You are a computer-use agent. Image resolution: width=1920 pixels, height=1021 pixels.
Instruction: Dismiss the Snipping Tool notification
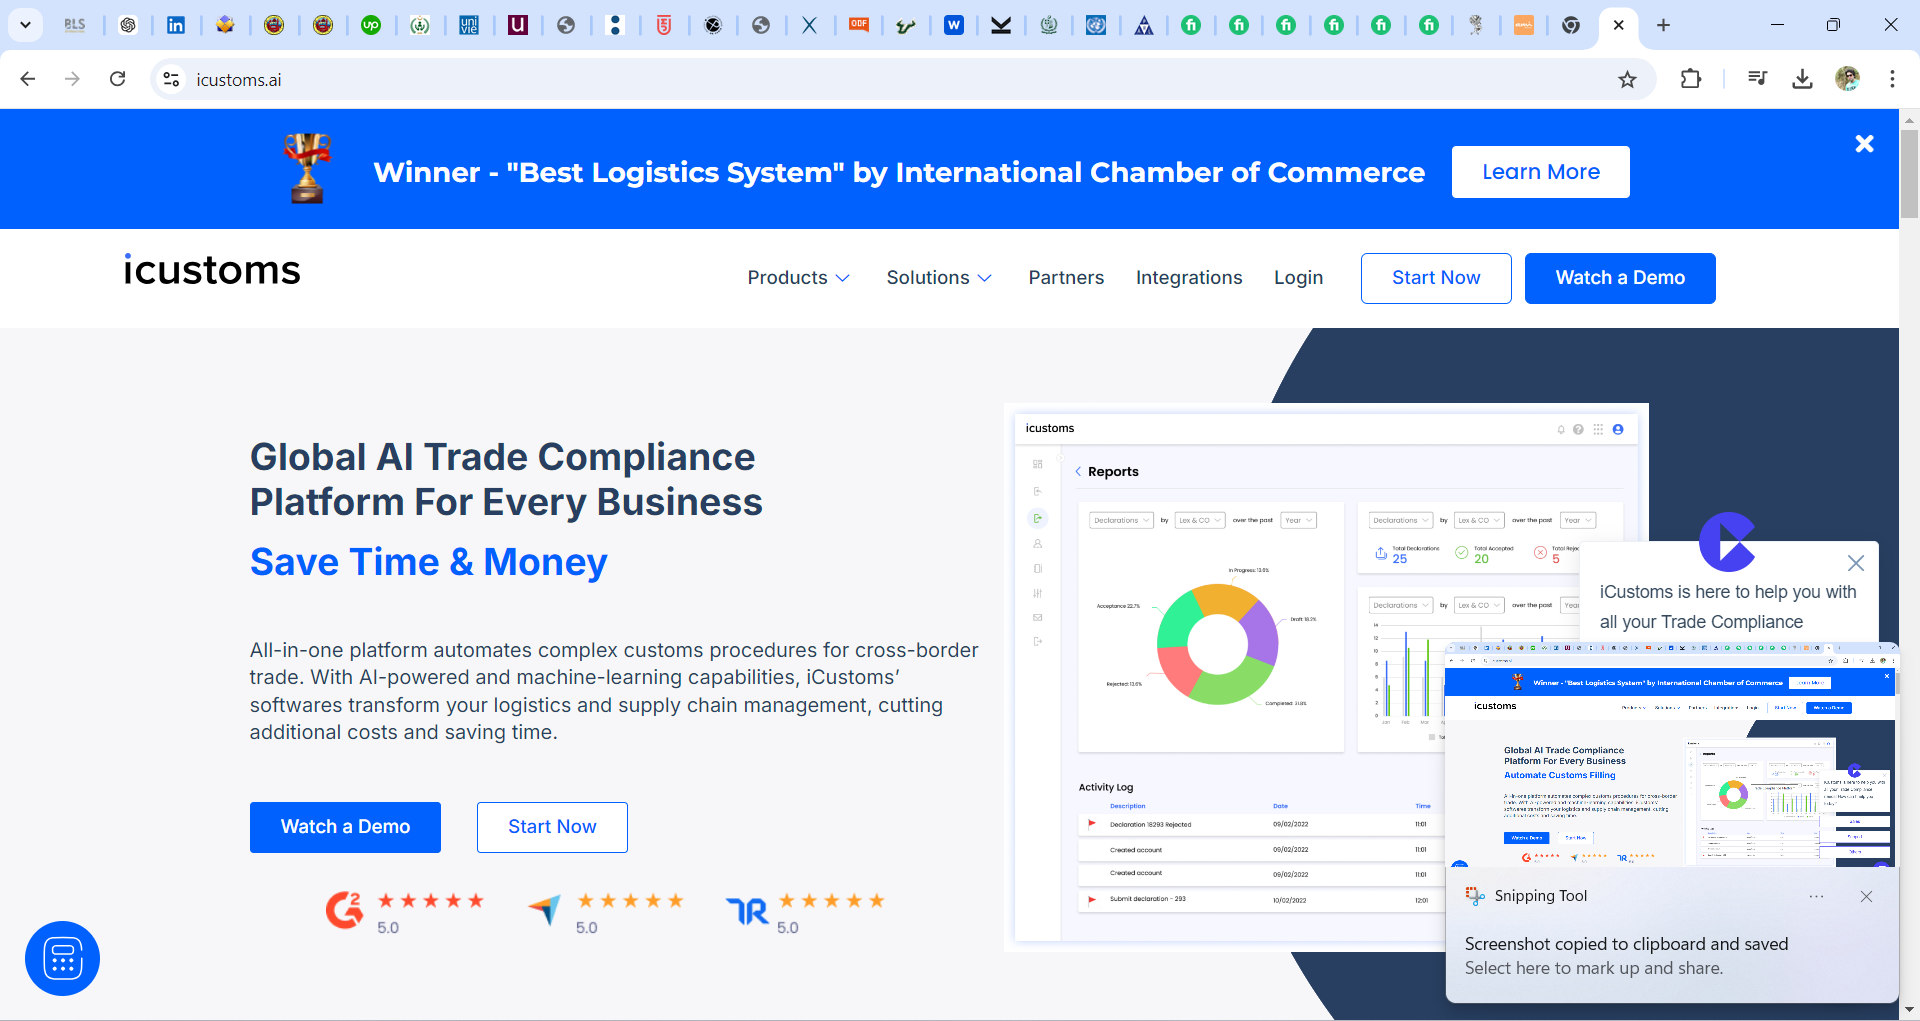(x=1866, y=896)
